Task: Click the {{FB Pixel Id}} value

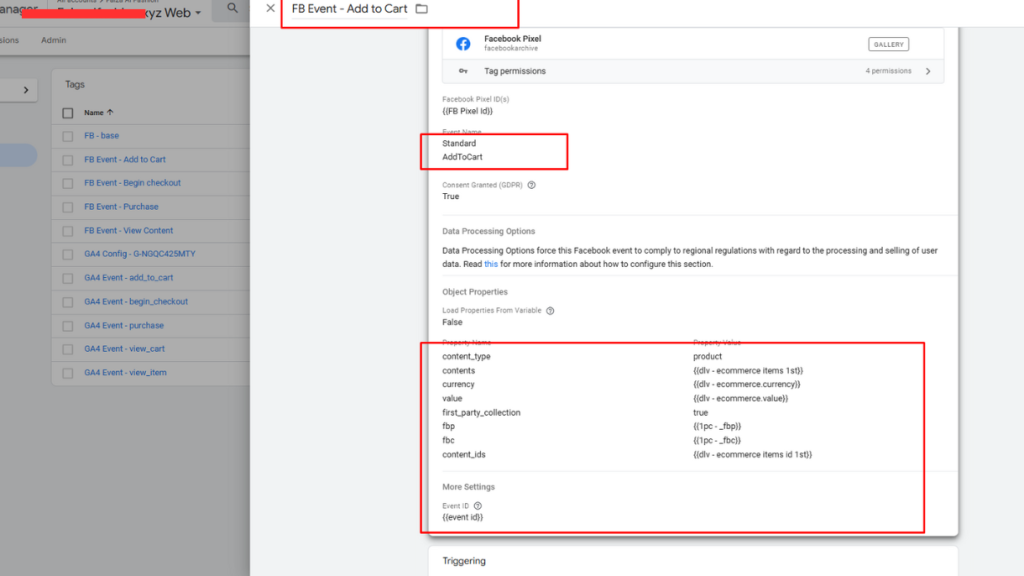Action: (x=468, y=111)
